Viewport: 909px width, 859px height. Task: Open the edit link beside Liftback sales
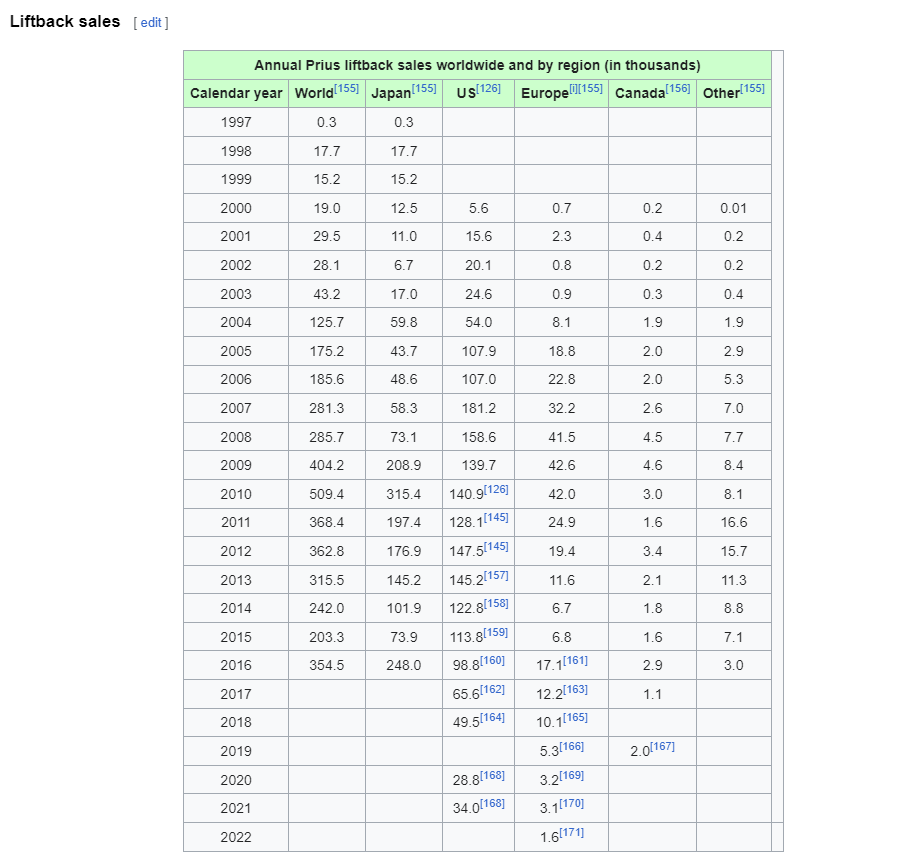[x=151, y=23]
